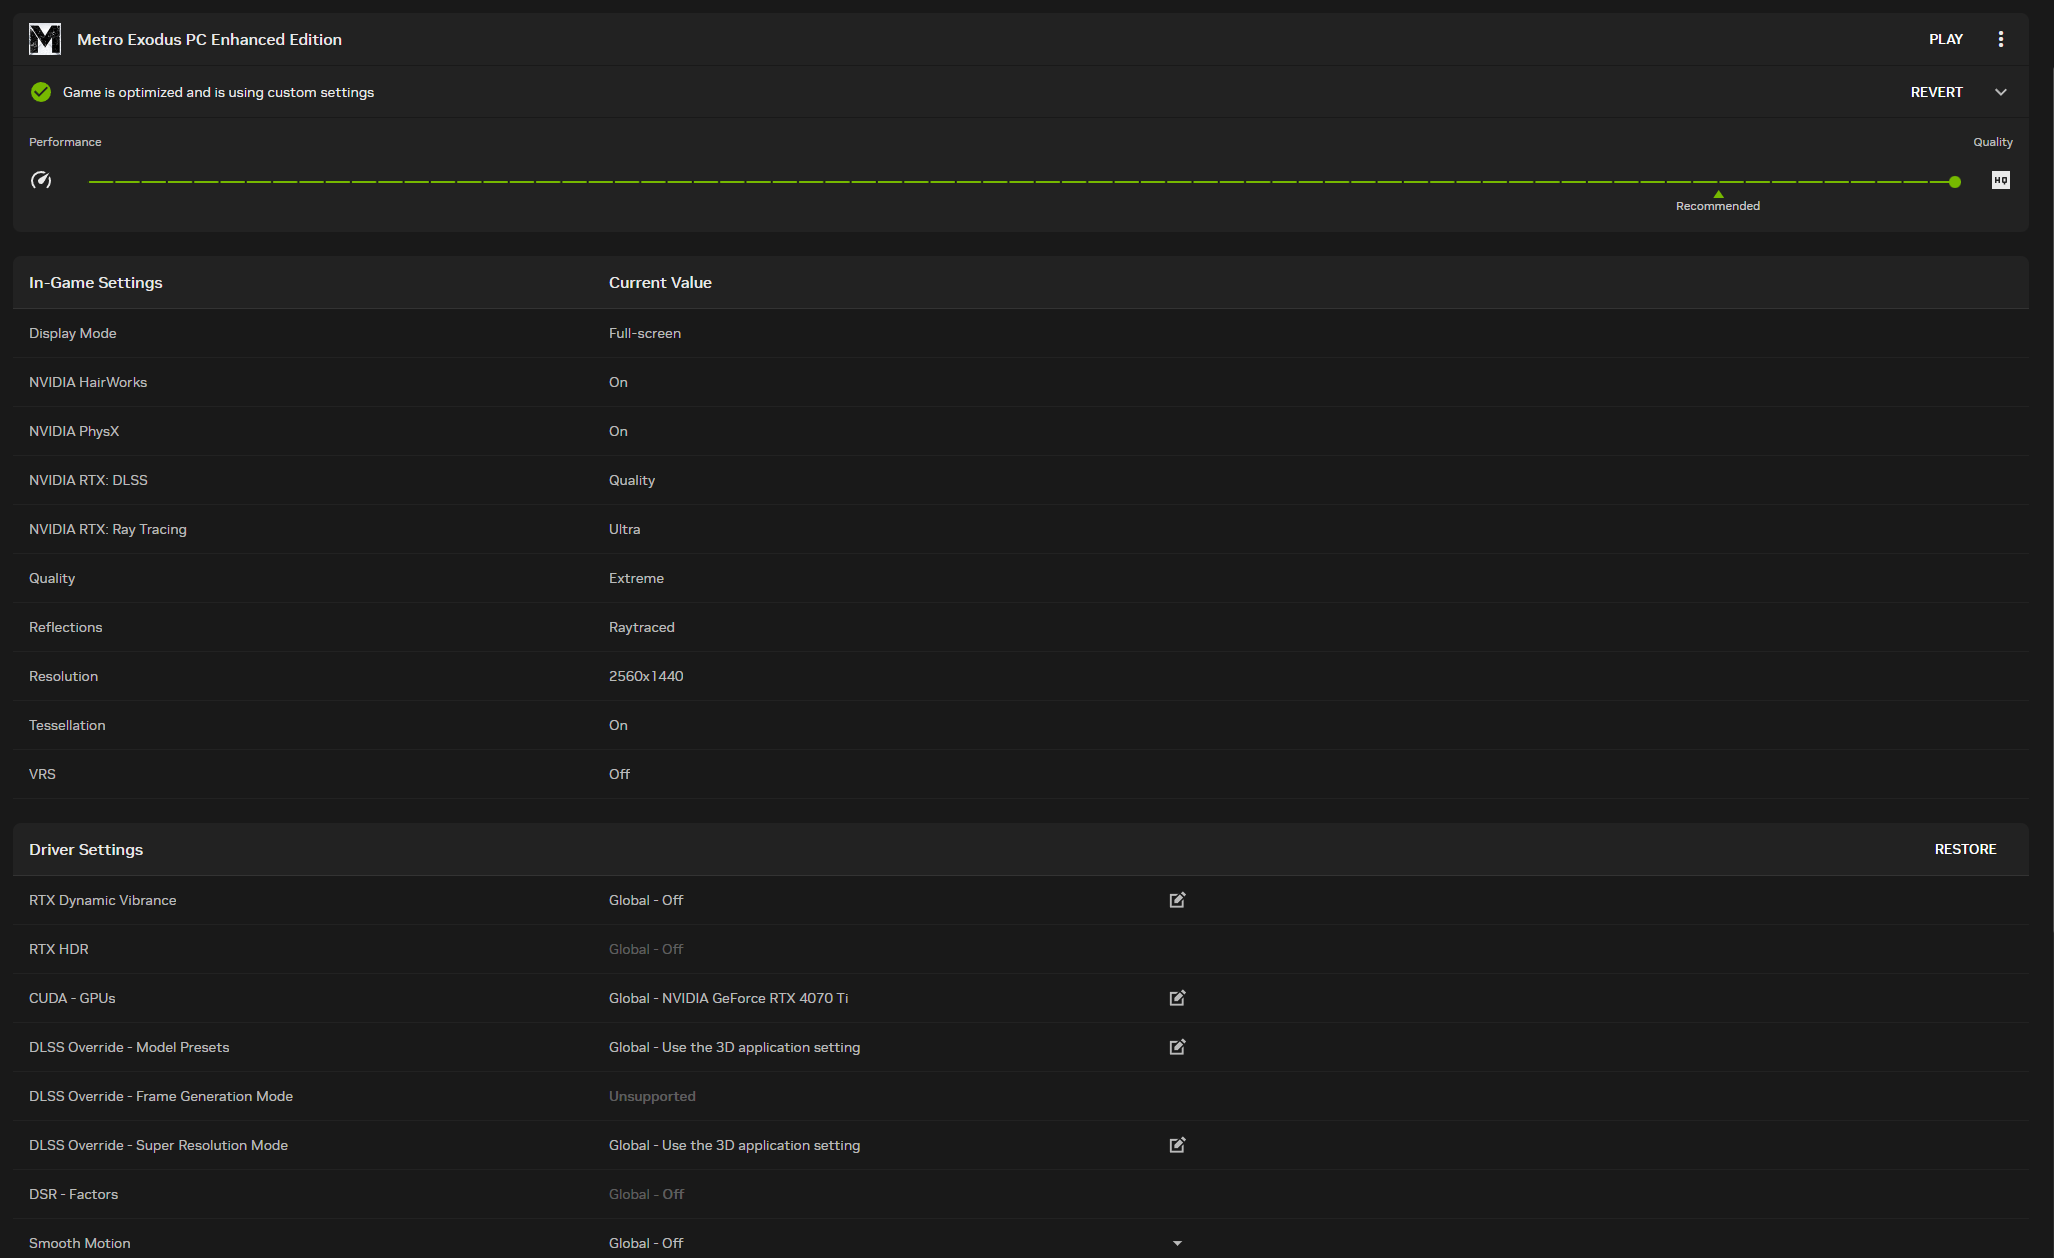Screen dimensions: 2054x1258
Task: Edit DLSS Override Model Presets setting
Action: point(1177,1047)
